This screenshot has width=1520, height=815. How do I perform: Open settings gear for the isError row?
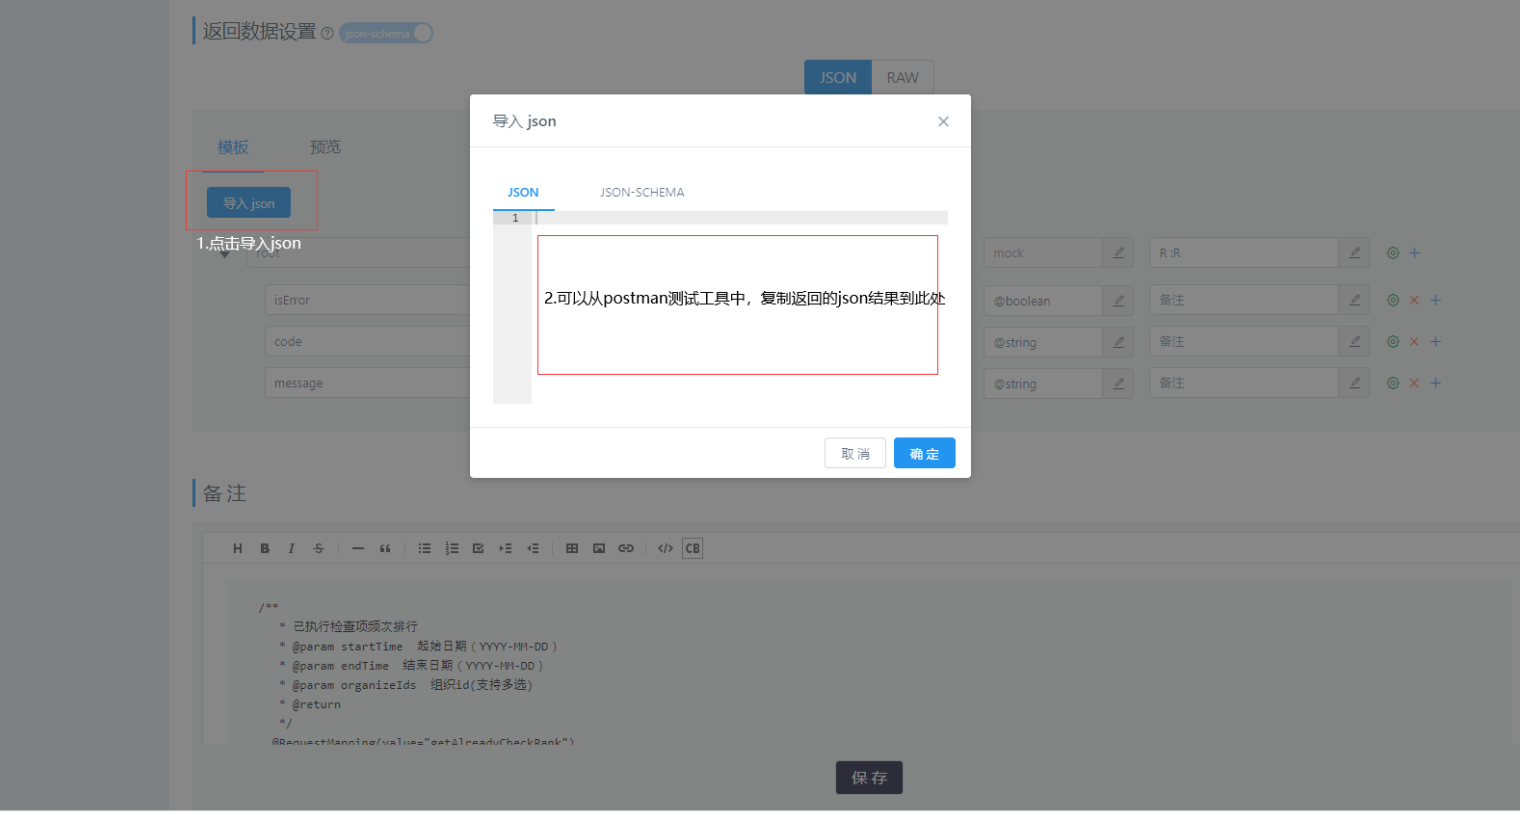1392,300
